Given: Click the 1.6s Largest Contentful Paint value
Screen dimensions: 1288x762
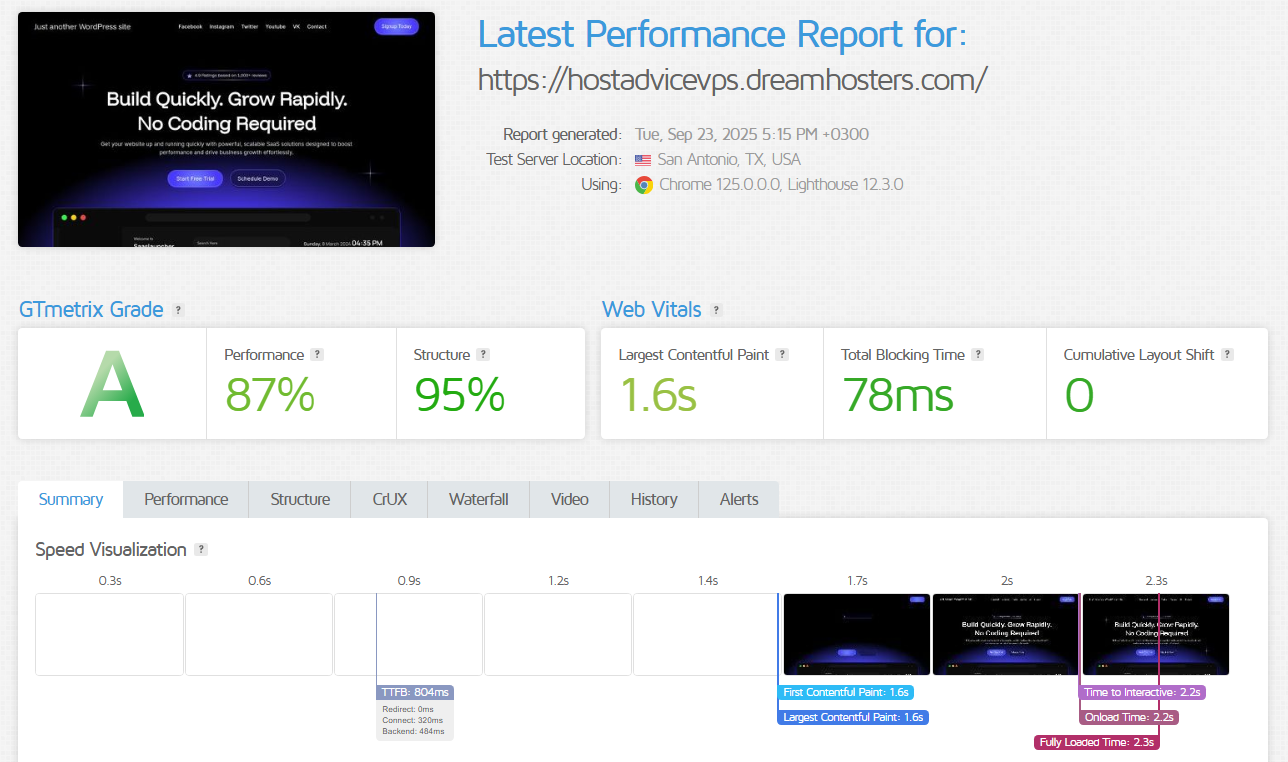Looking at the screenshot, I should (x=658, y=395).
